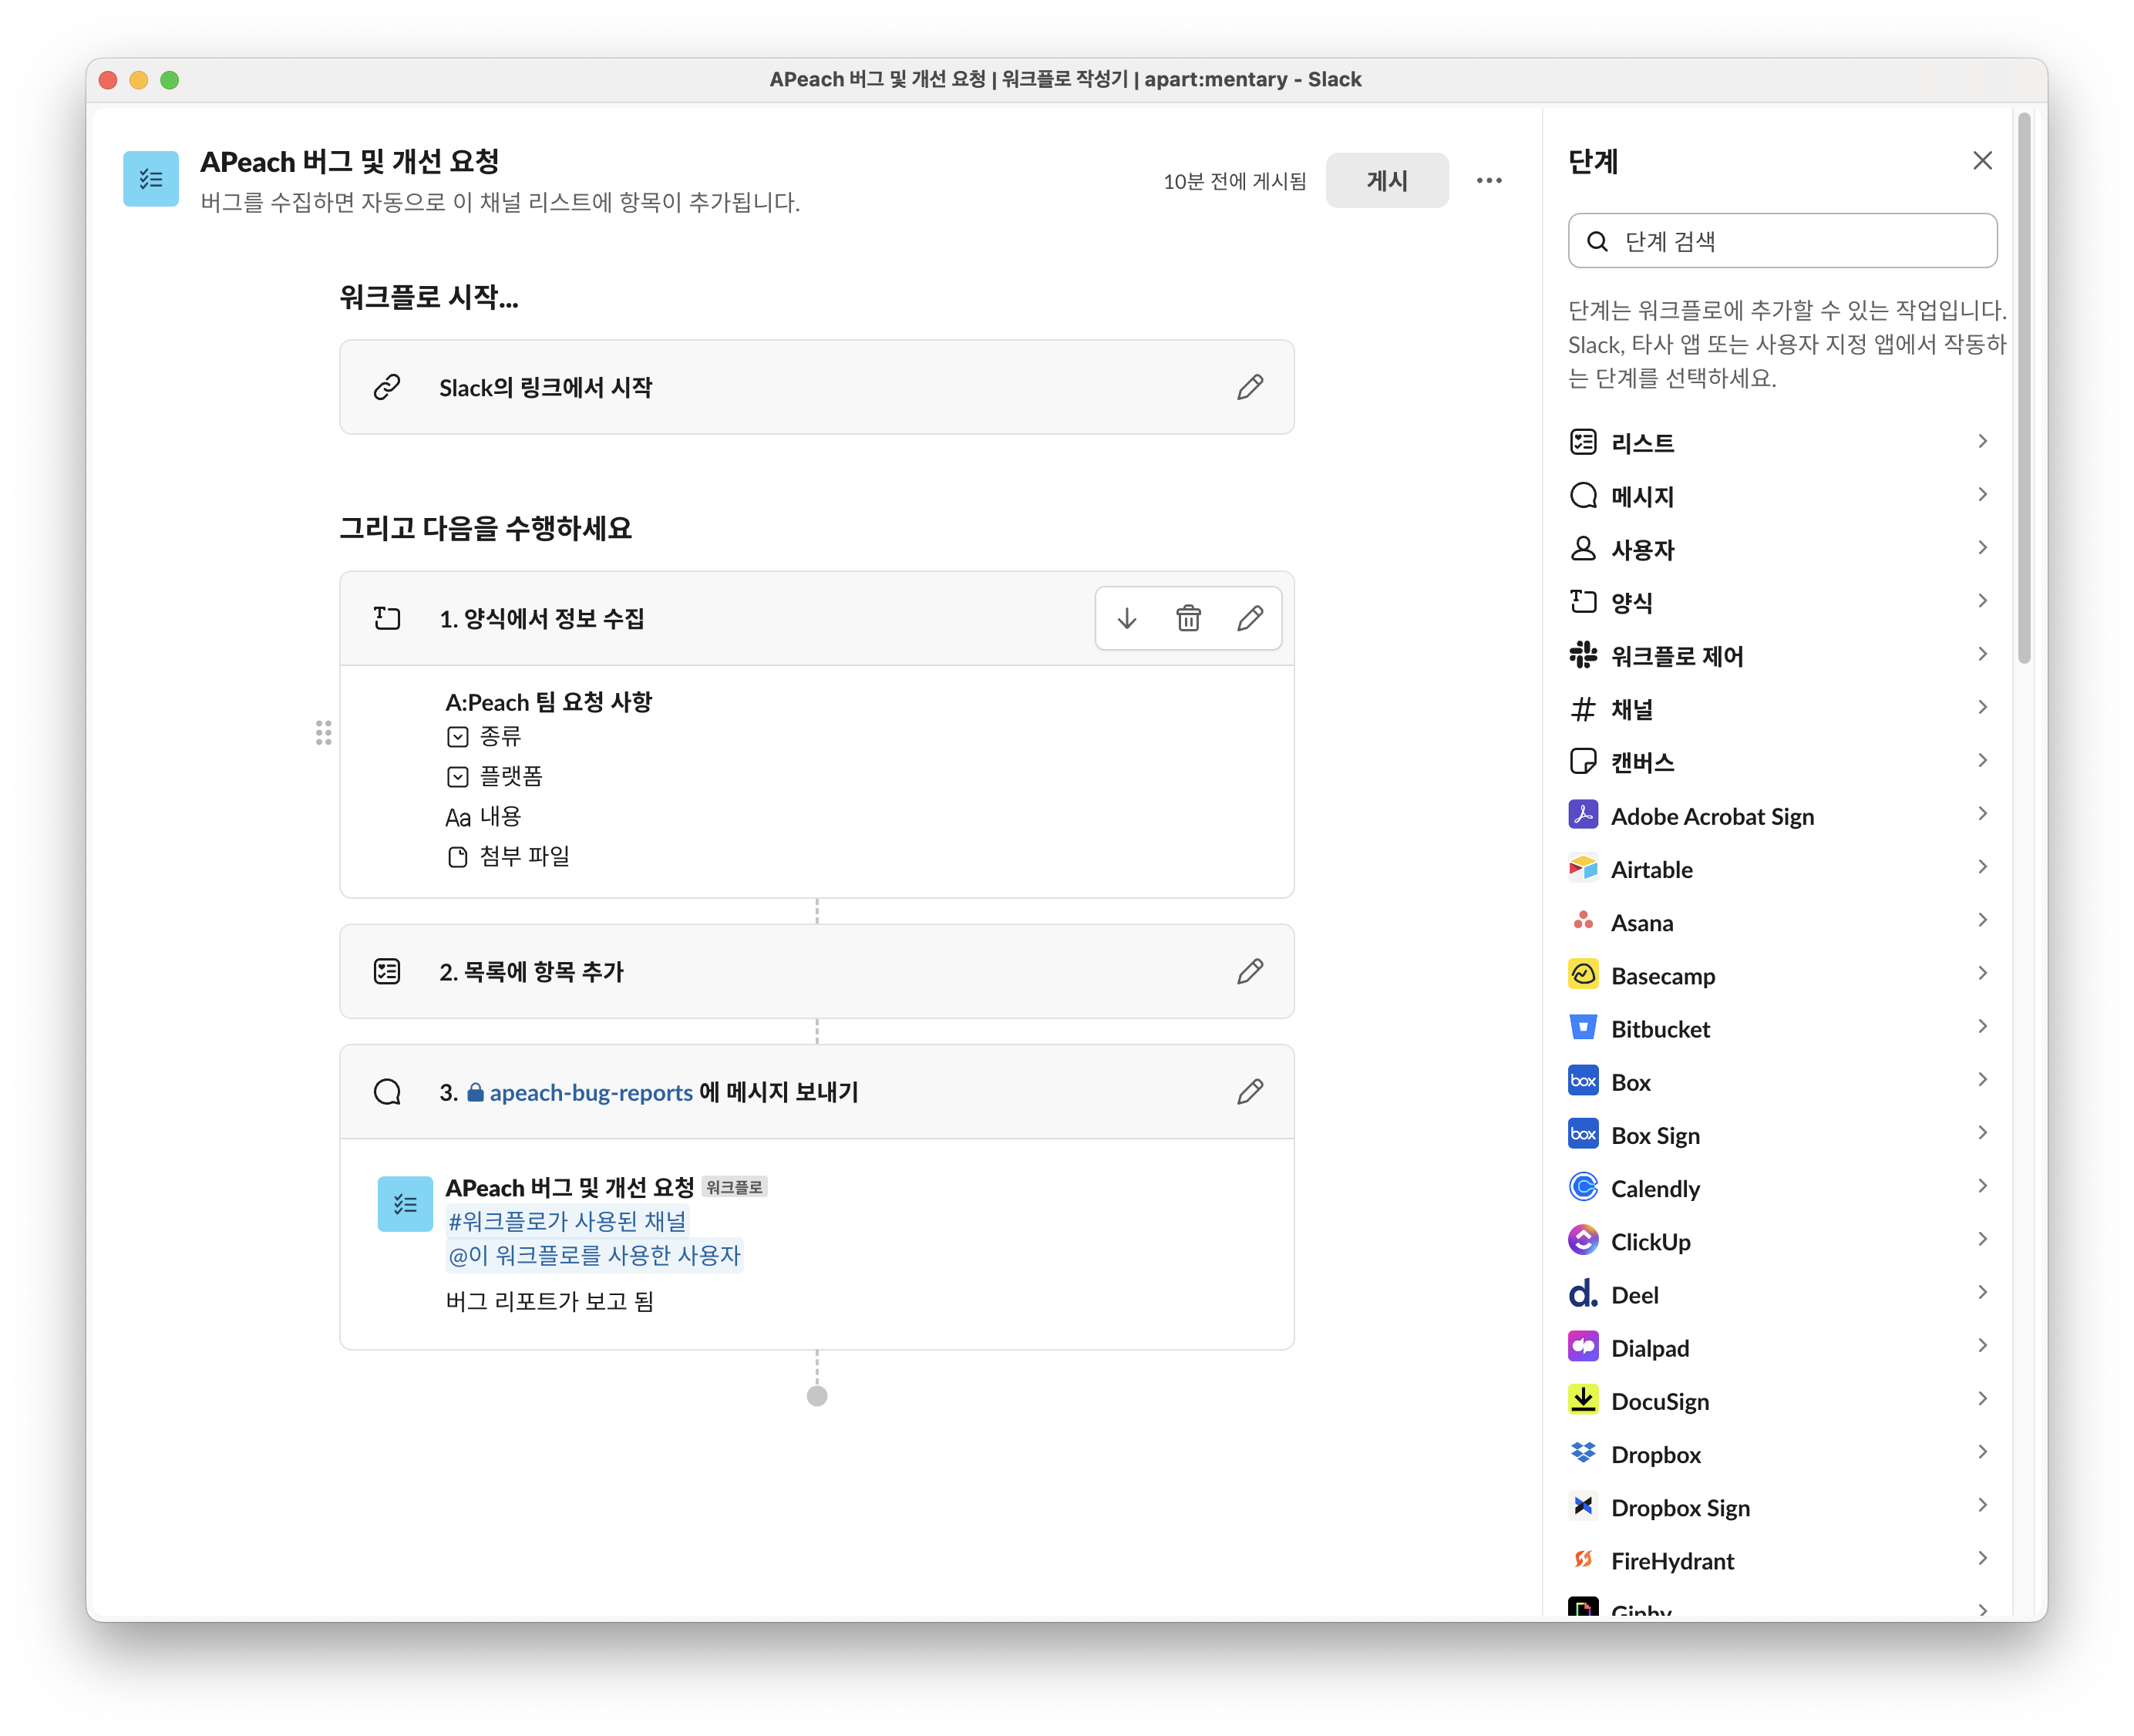The height and width of the screenshot is (1736, 2134).
Task: Click the message preview workflow avatar icon
Action: [405, 1204]
